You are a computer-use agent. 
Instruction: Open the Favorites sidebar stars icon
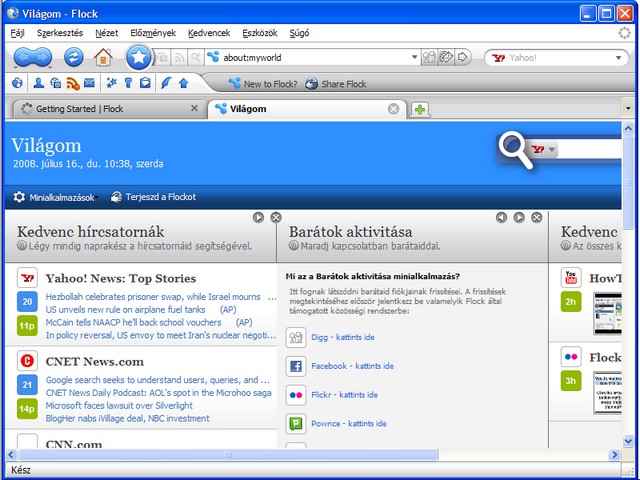111,83
